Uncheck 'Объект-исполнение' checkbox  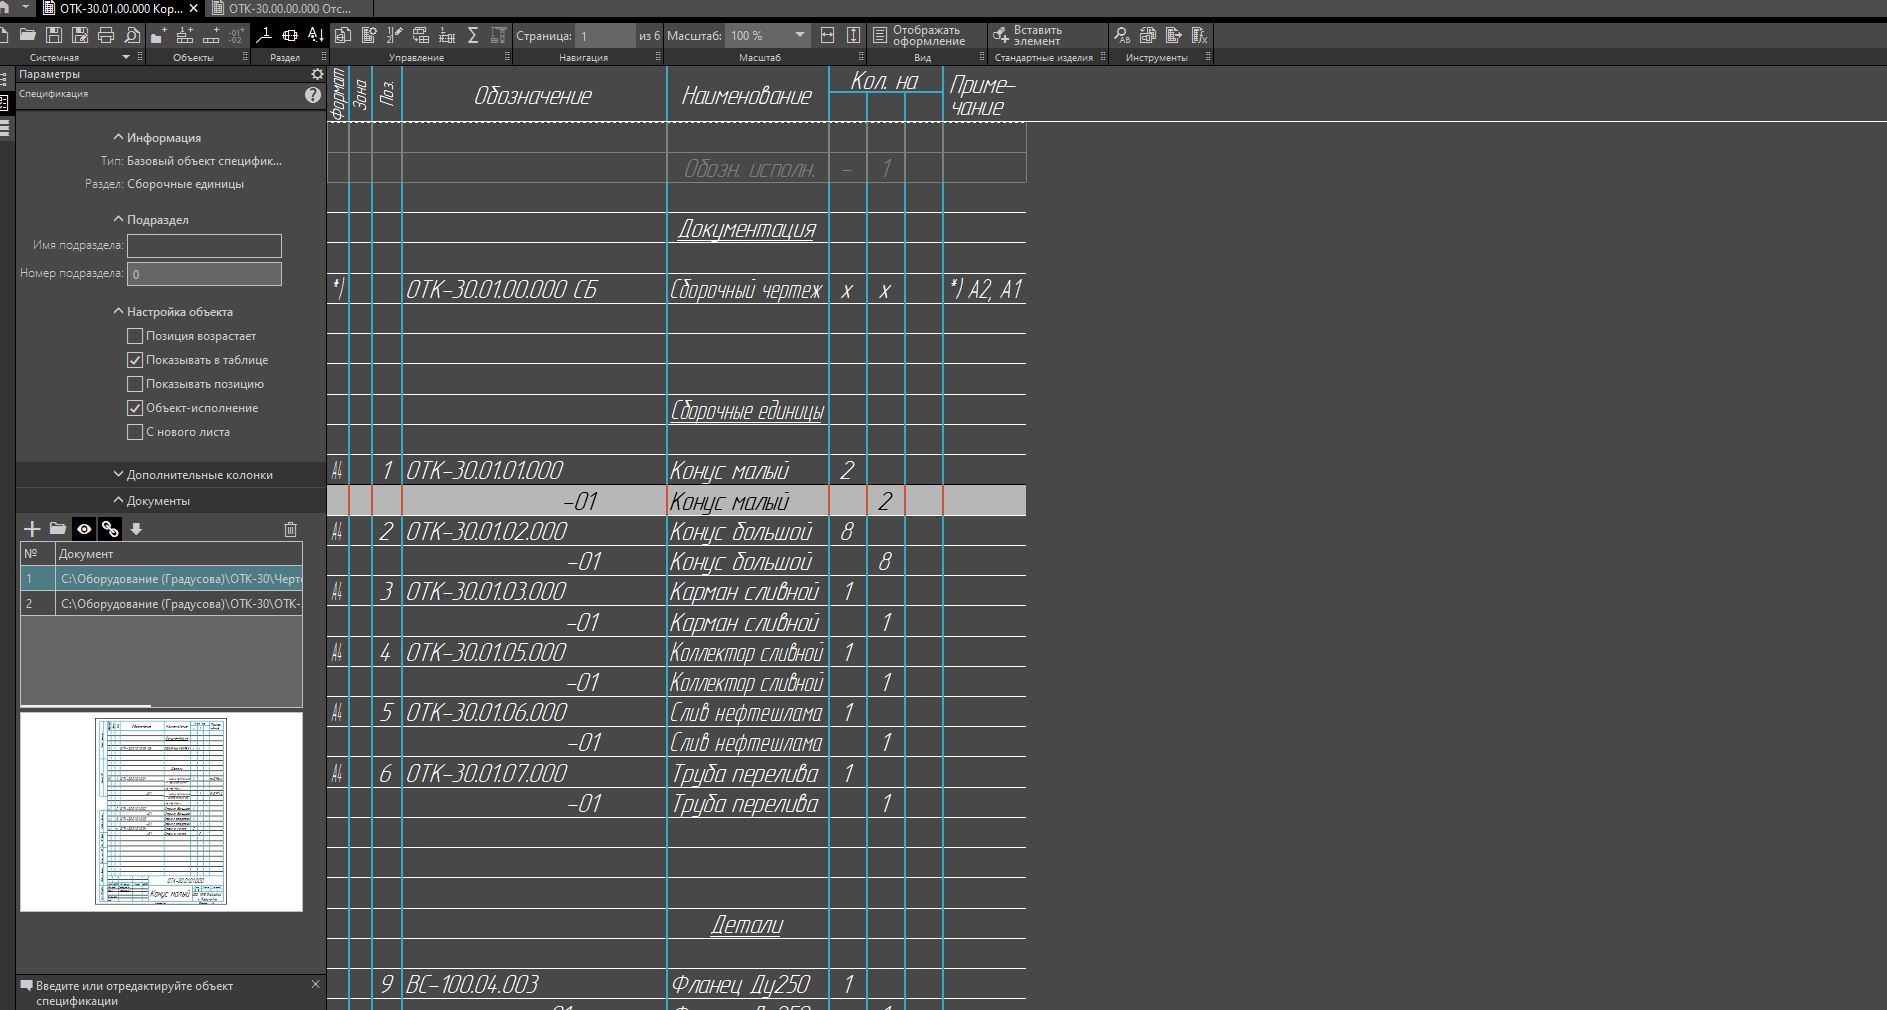tap(135, 408)
